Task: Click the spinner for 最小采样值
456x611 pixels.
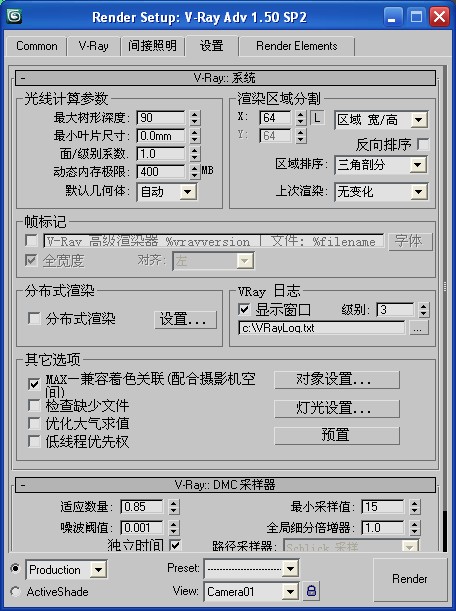Action: (414, 507)
